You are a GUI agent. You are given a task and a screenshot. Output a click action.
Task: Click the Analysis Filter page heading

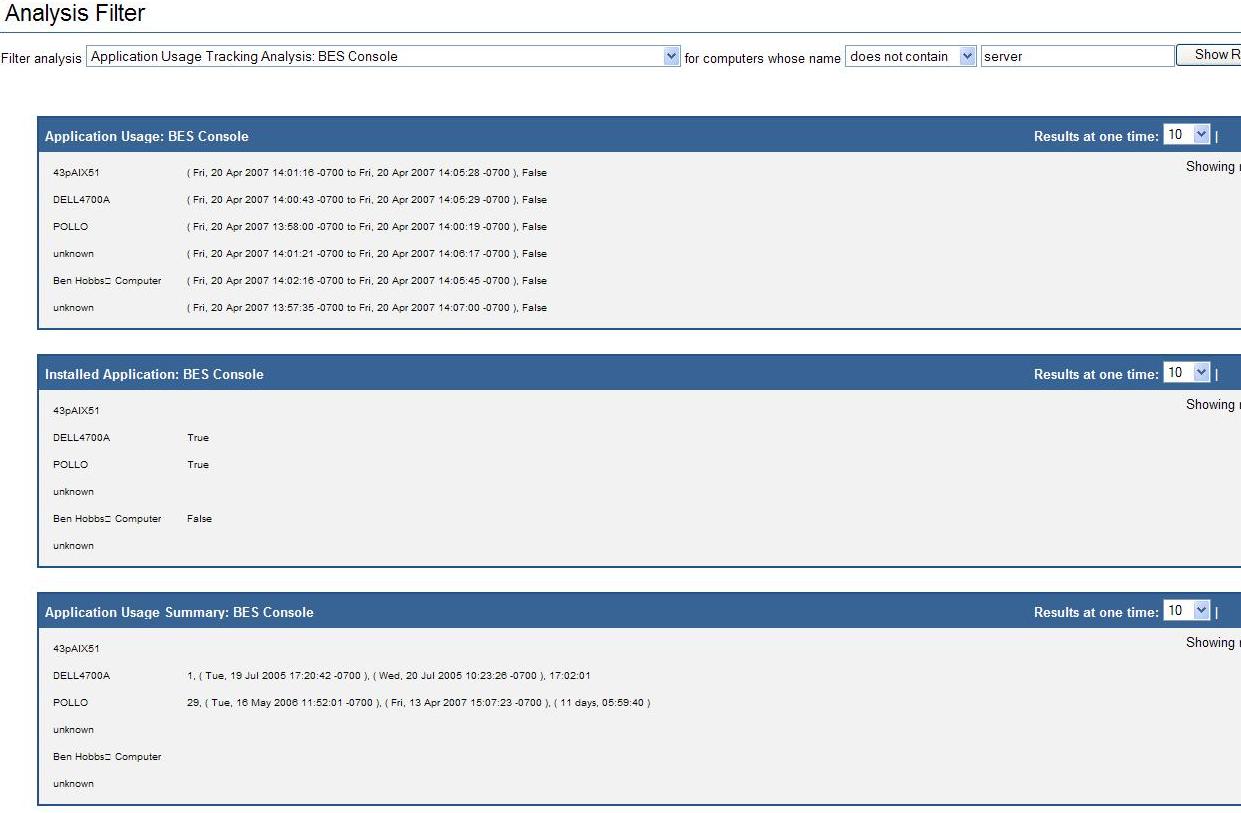tap(75, 14)
